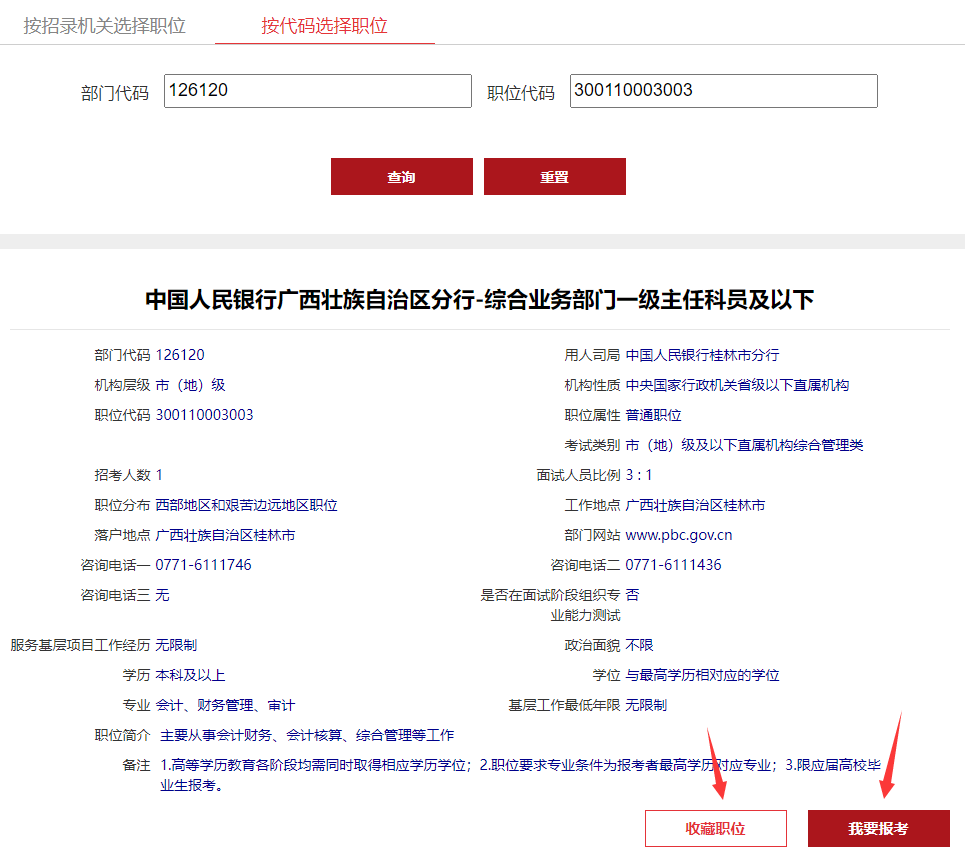Click 职位分布 value 西部地区和艰苦边远地区职位
The image size is (965, 857).
pyautogui.click(x=246, y=505)
